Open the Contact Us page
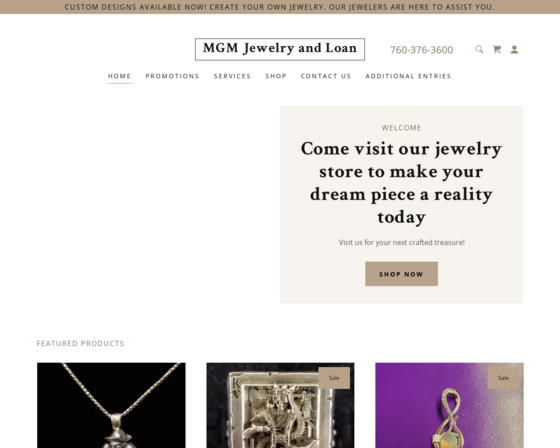 coord(326,76)
